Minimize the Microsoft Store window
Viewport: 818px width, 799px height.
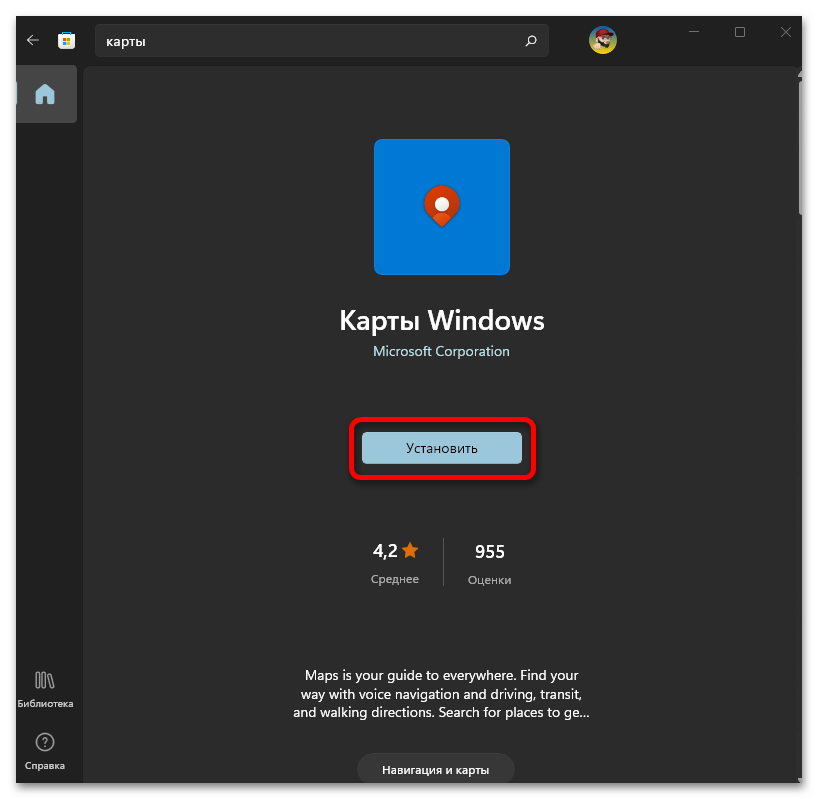694,33
